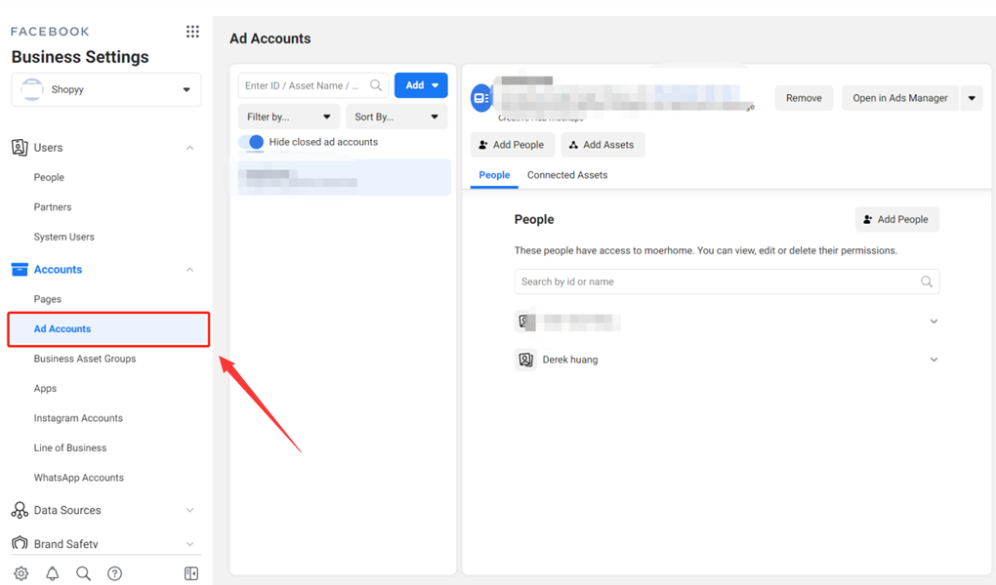Click the blue Add button
This screenshot has width=996, height=585.
click(421, 85)
